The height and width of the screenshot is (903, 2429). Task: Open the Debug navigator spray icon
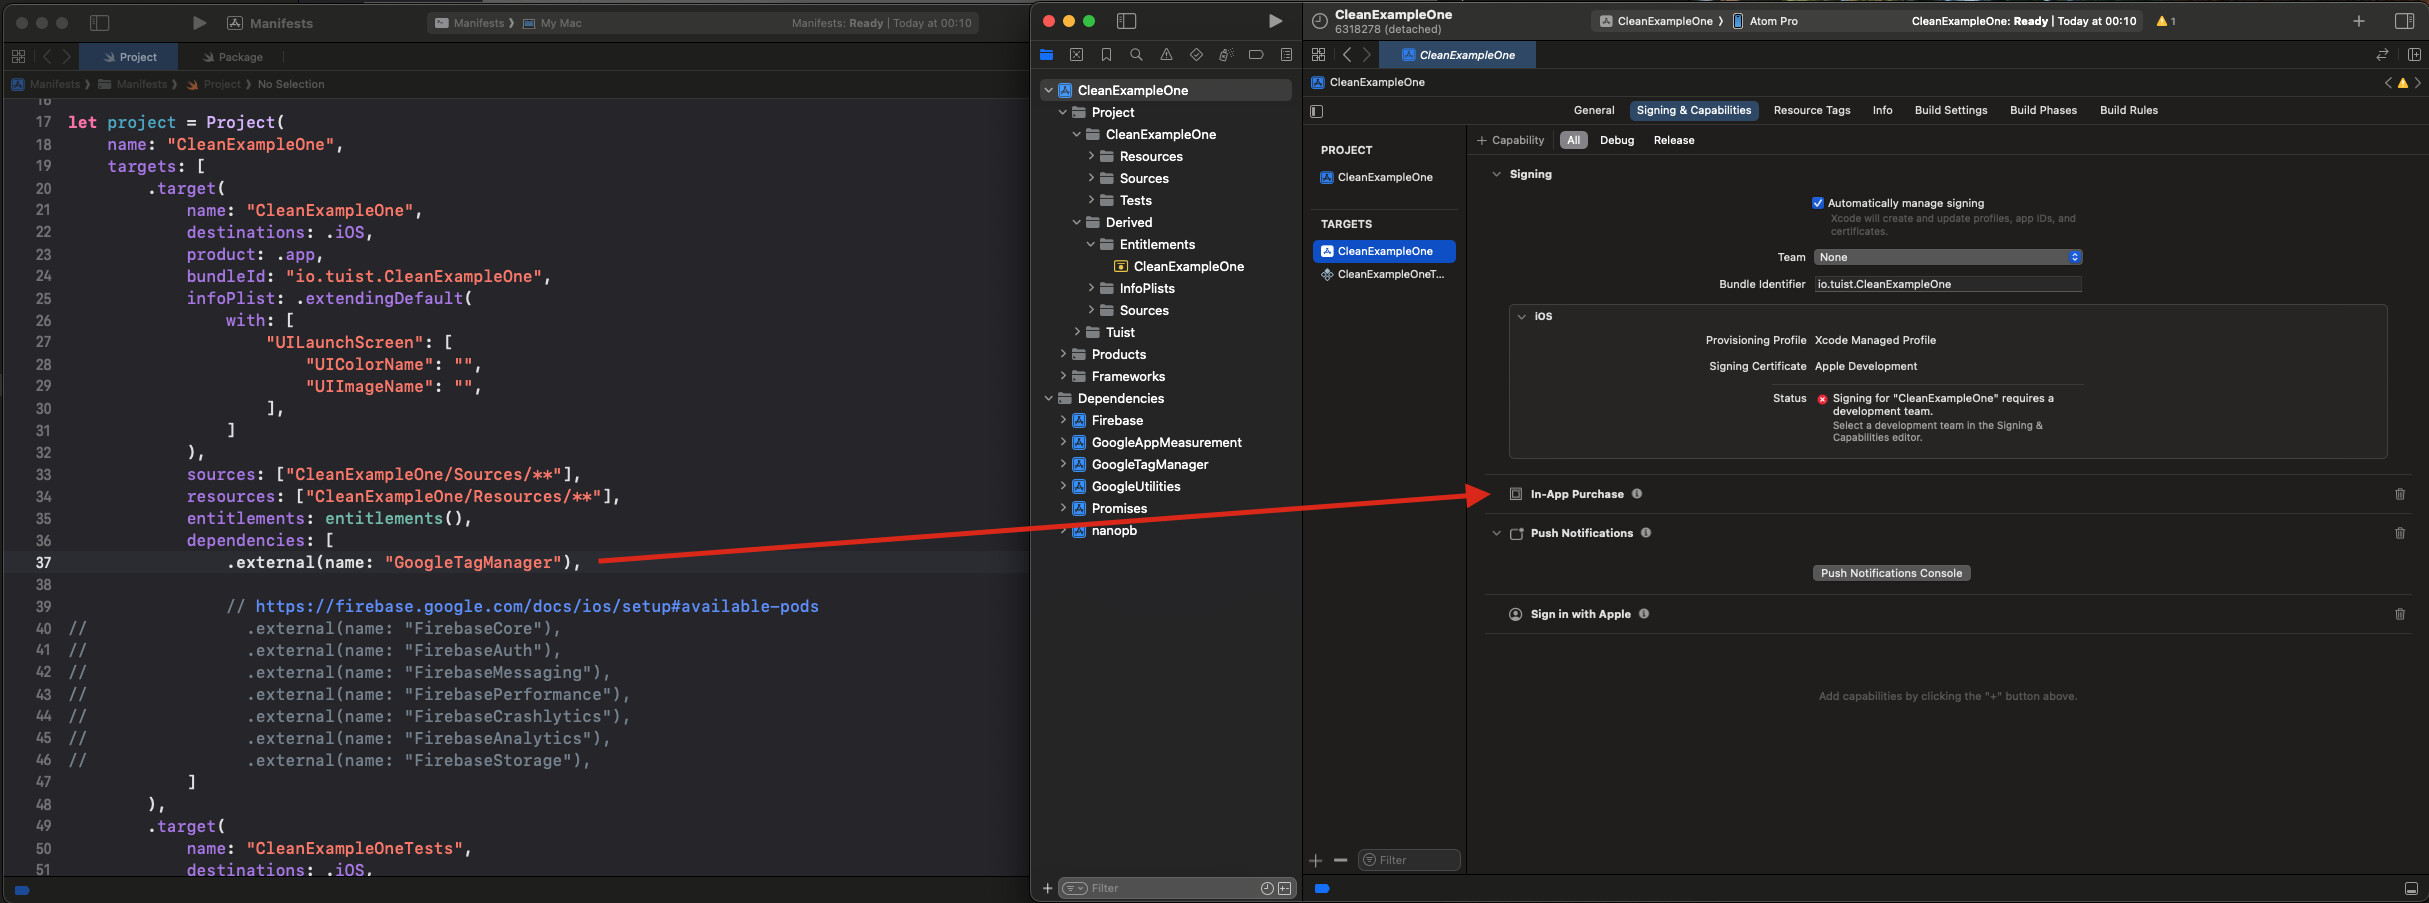coord(1226,55)
